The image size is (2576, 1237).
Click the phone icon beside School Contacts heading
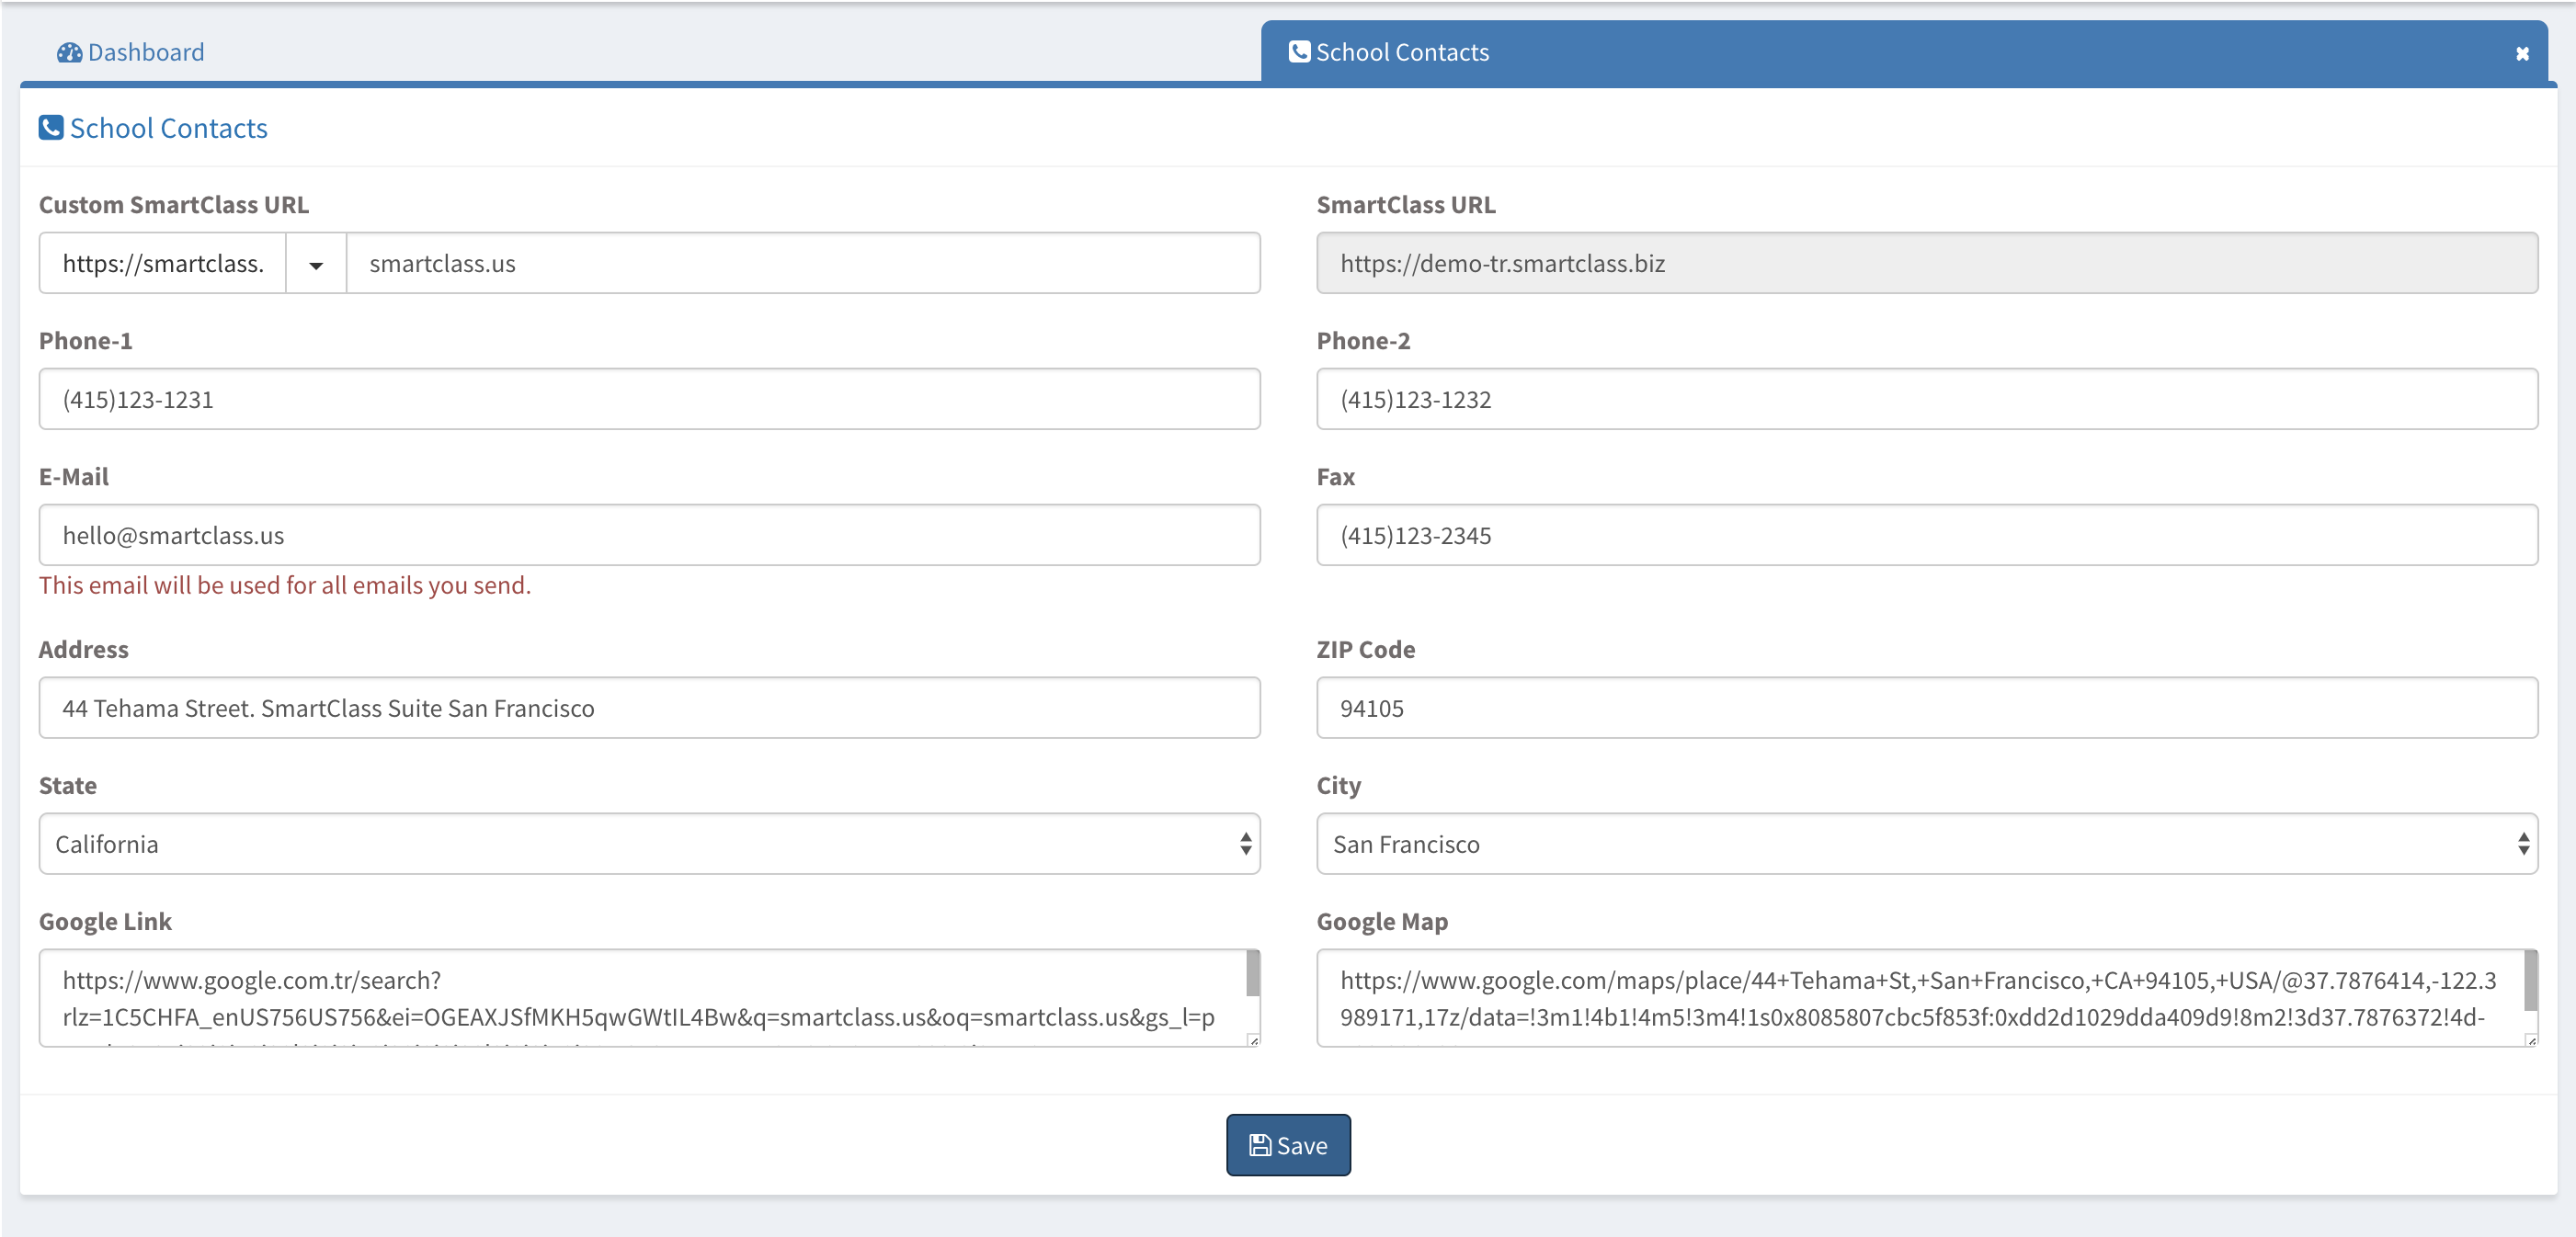point(51,128)
